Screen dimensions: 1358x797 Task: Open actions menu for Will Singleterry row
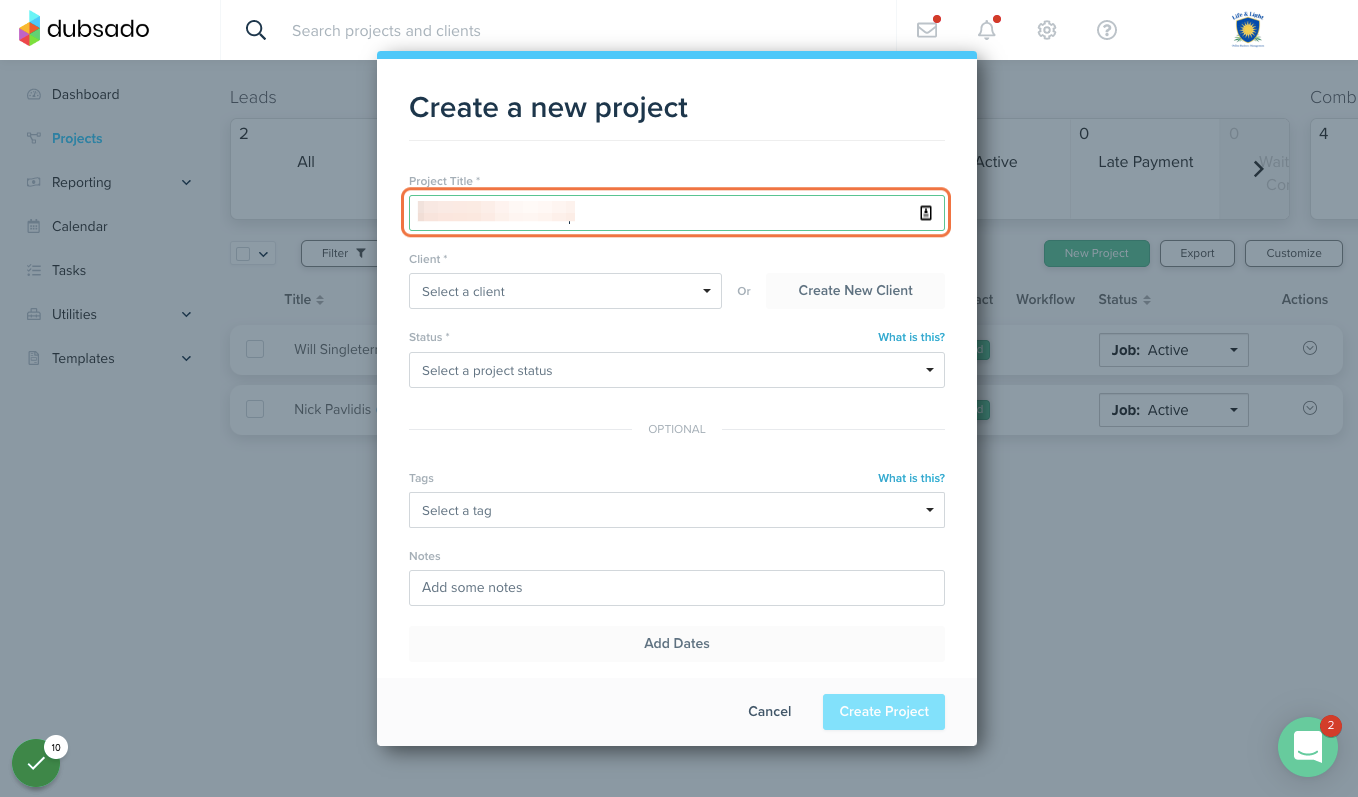[x=1310, y=348]
